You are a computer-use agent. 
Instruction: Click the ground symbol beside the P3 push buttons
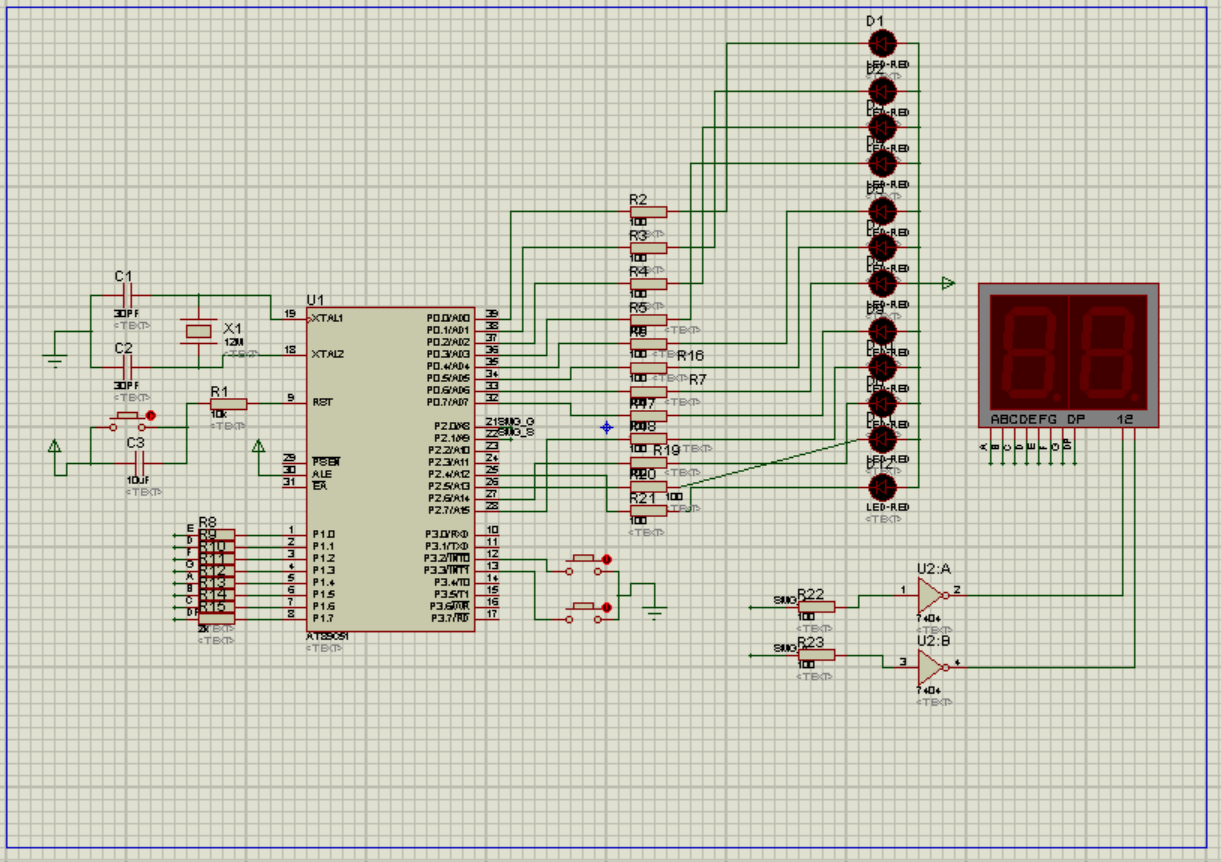coord(654,610)
